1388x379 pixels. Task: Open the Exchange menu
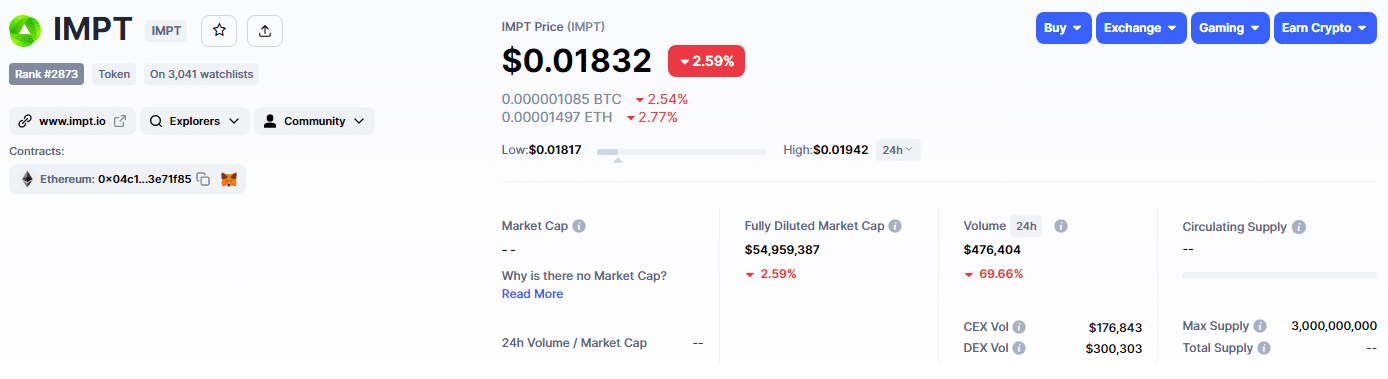1141,28
